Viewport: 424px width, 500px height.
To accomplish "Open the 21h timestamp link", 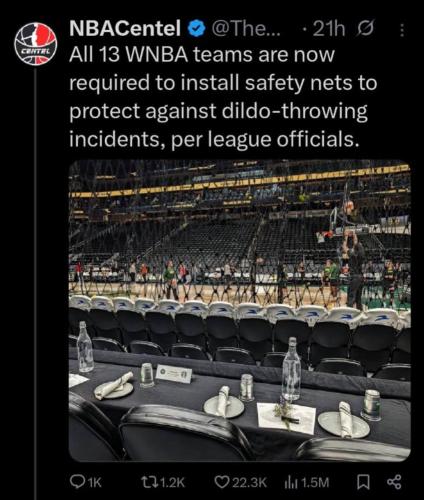I will pyautogui.click(x=329, y=29).
